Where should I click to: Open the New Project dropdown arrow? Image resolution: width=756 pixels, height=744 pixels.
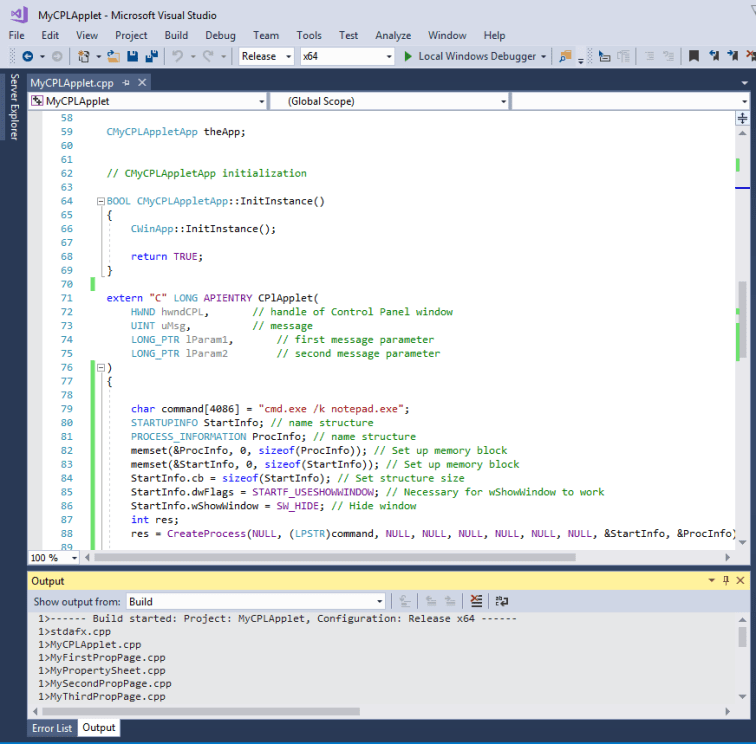click(x=98, y=56)
